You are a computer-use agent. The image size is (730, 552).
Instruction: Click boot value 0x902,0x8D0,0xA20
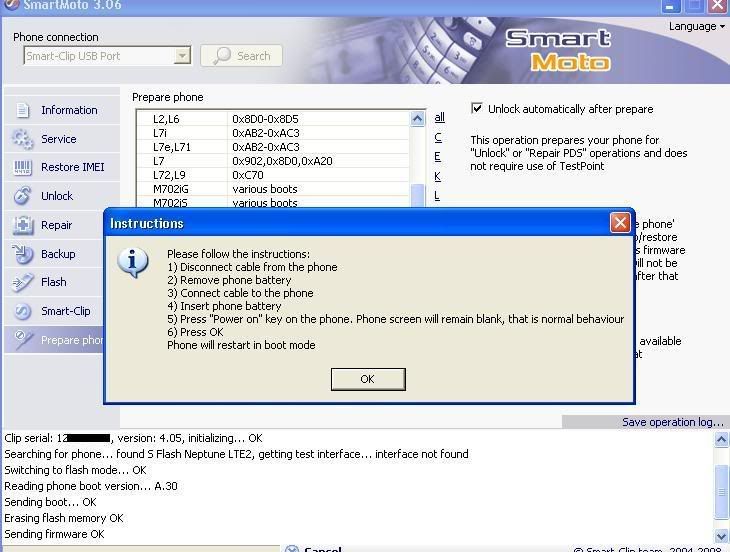(282, 161)
